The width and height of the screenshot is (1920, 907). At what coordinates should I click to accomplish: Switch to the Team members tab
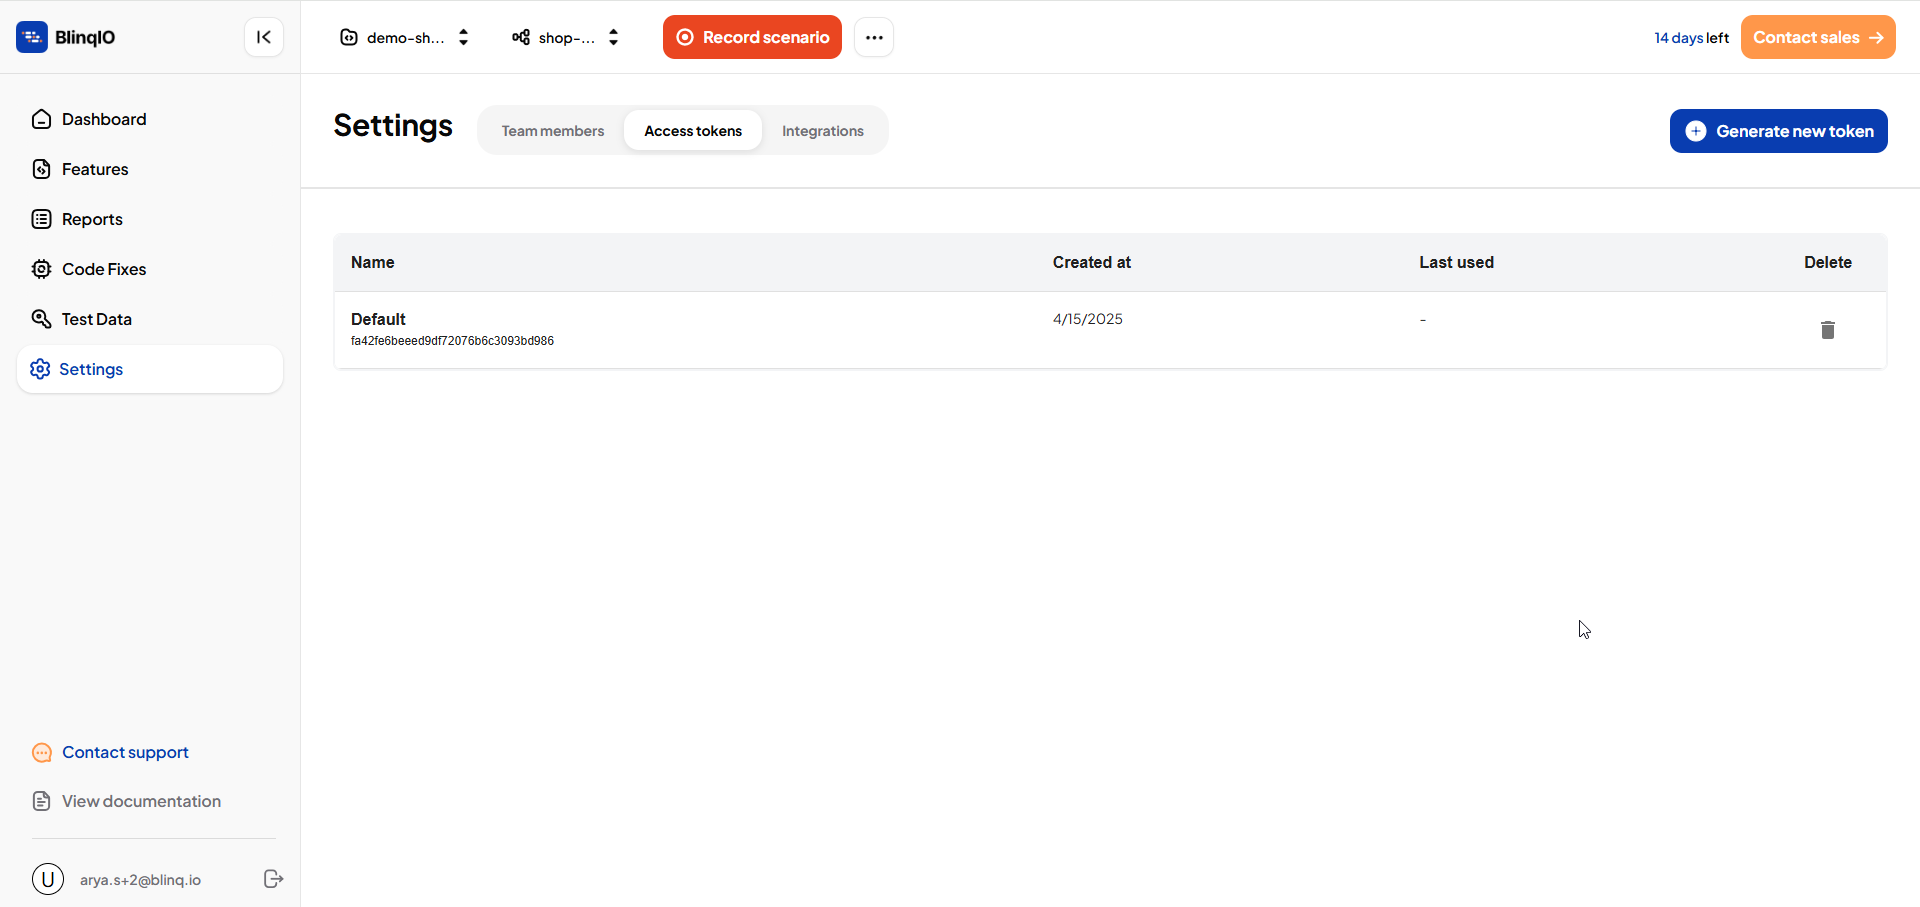click(553, 131)
